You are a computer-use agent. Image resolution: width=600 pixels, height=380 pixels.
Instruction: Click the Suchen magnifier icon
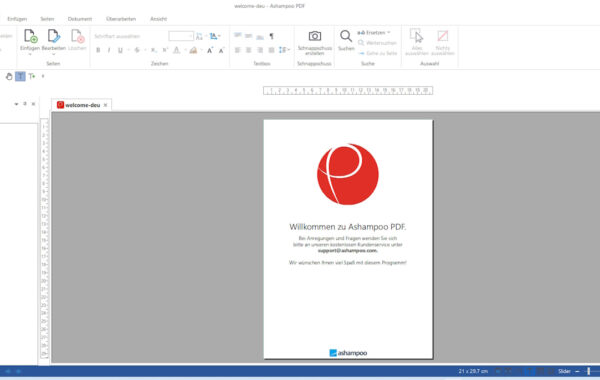click(x=346, y=36)
